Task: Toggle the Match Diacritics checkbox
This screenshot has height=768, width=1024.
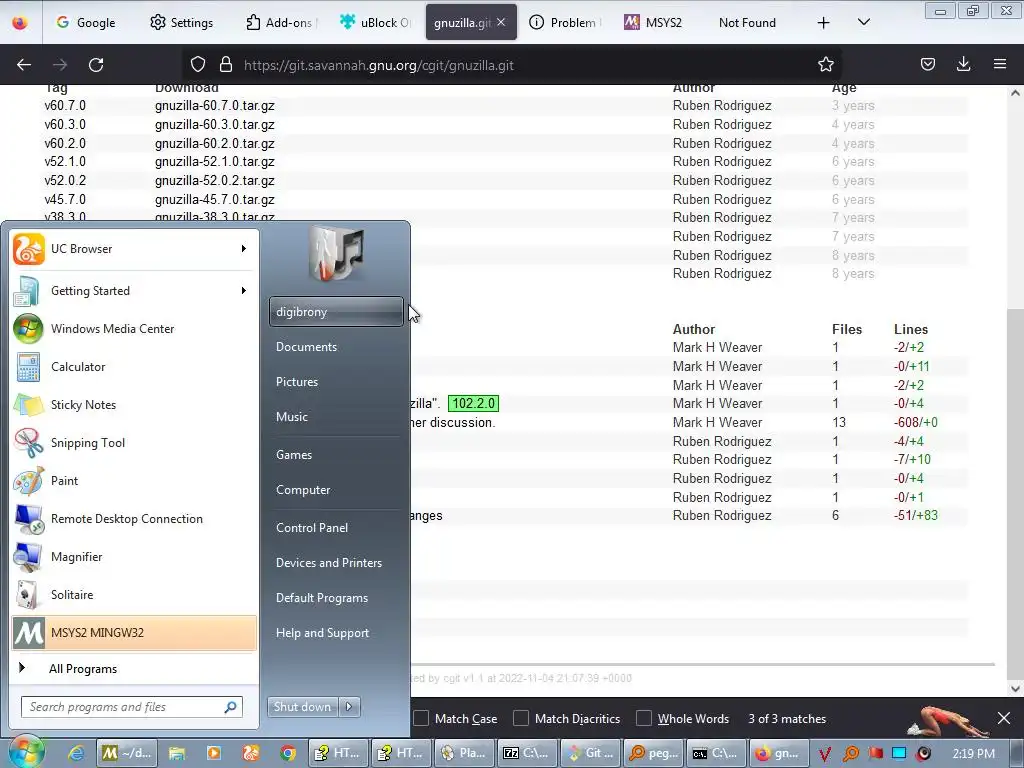Action: click(x=520, y=718)
